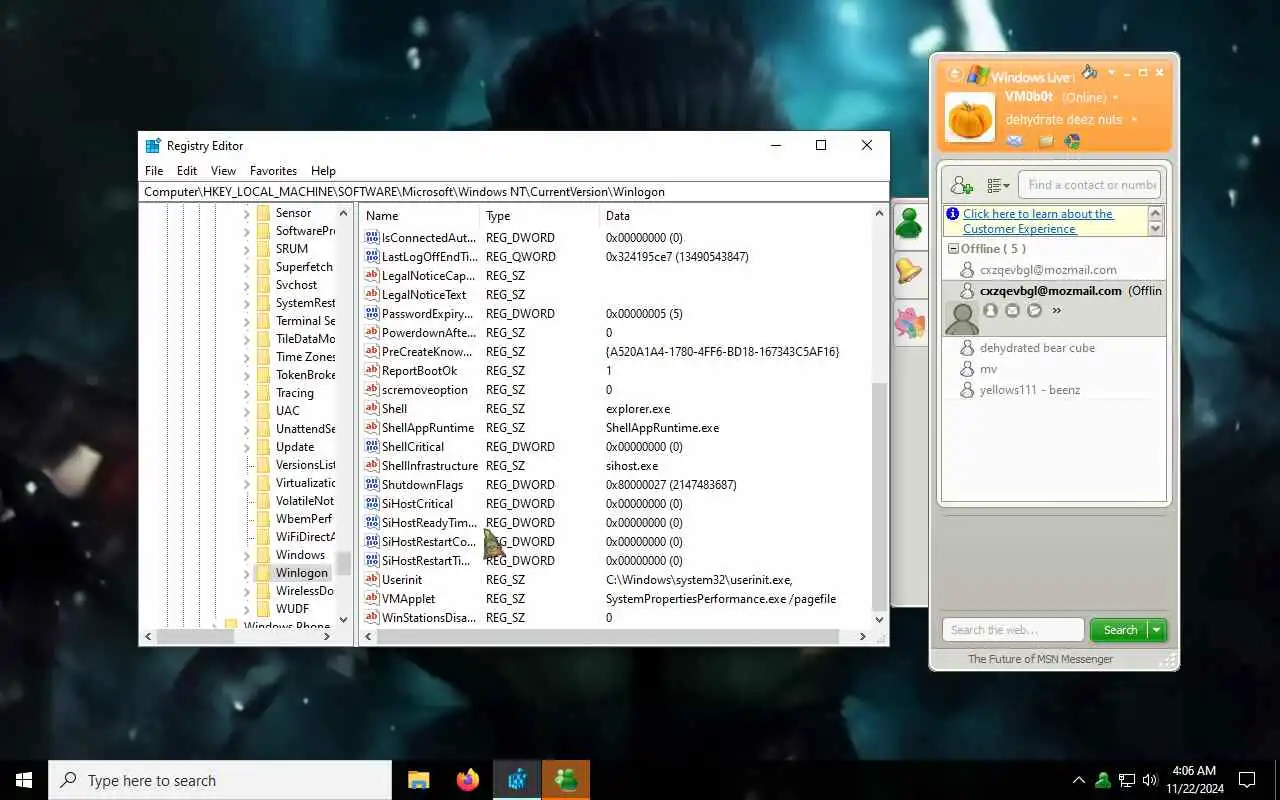Expand the Winlogon key chevron
Image resolution: width=1280 pixels, height=800 pixels.
coord(247,573)
